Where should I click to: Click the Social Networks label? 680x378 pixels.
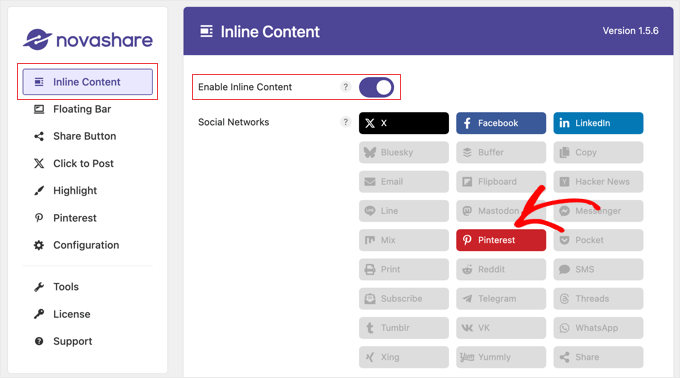tap(233, 122)
